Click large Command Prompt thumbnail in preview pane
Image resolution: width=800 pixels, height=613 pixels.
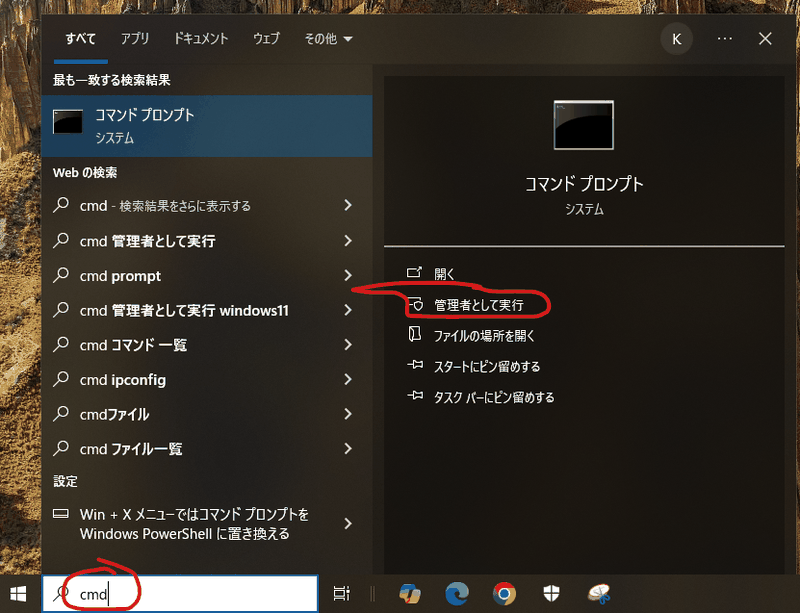(x=584, y=125)
